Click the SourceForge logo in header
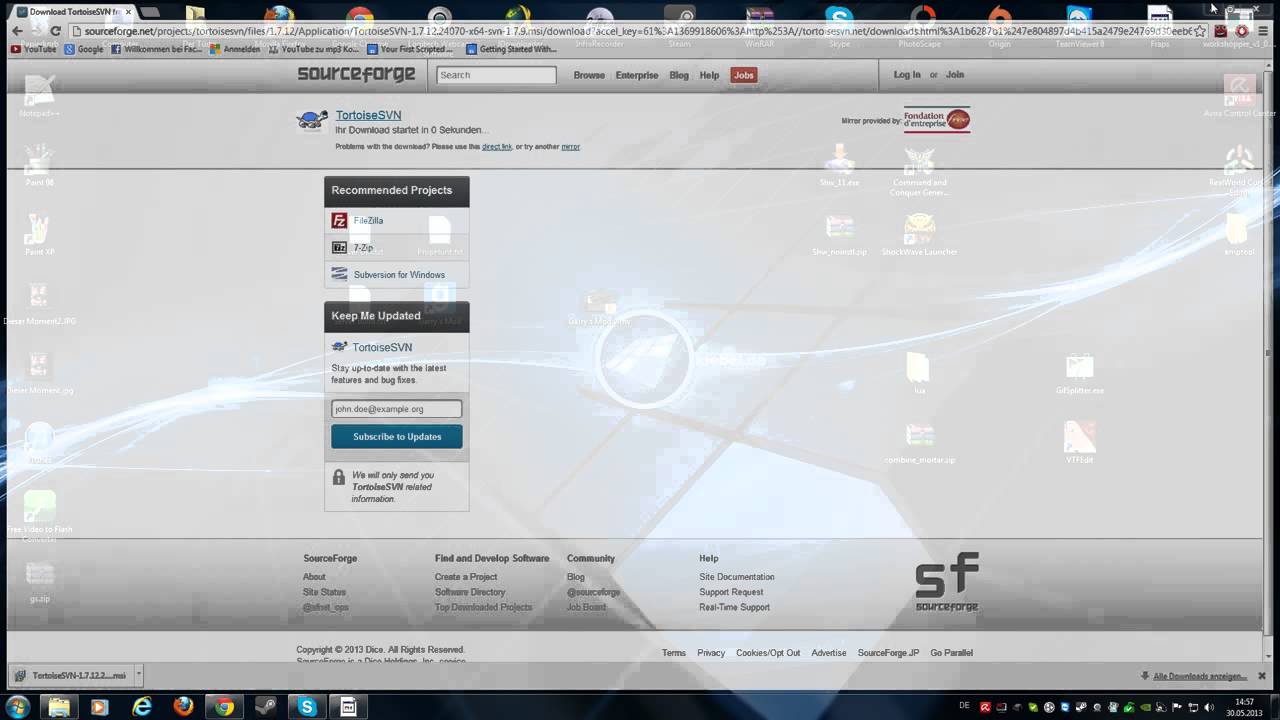1280x720 pixels. (356, 74)
